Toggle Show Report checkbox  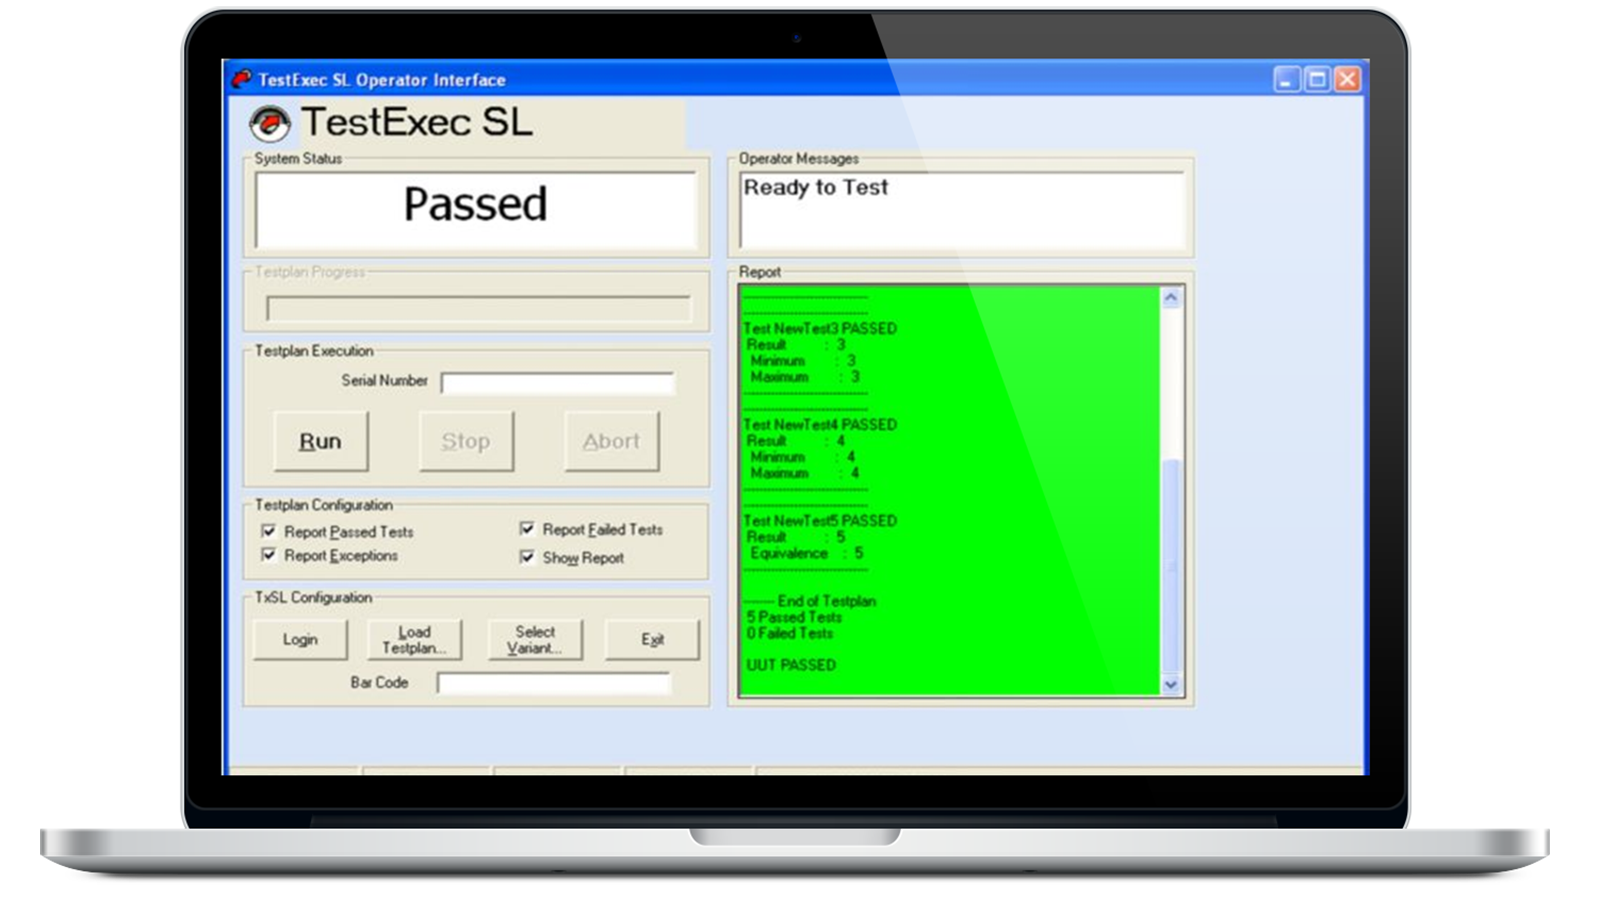pos(527,556)
